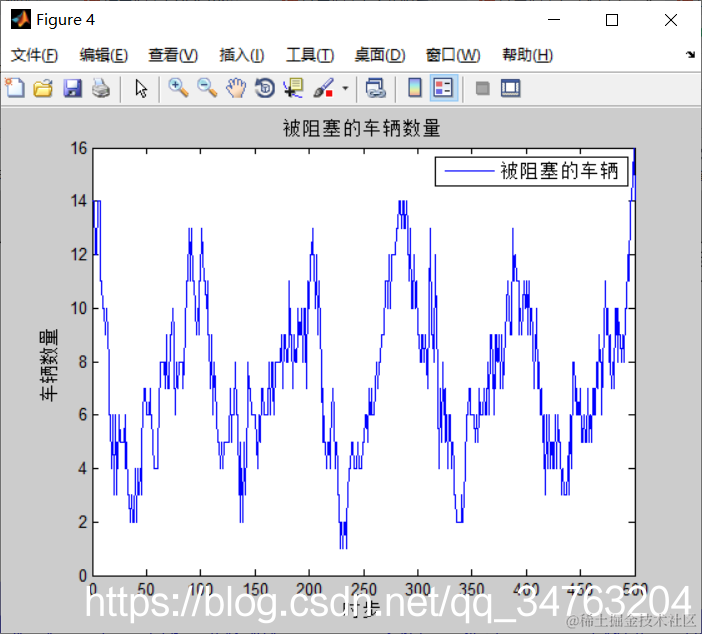
Task: Open the 帮助(H) menu
Action: point(527,55)
